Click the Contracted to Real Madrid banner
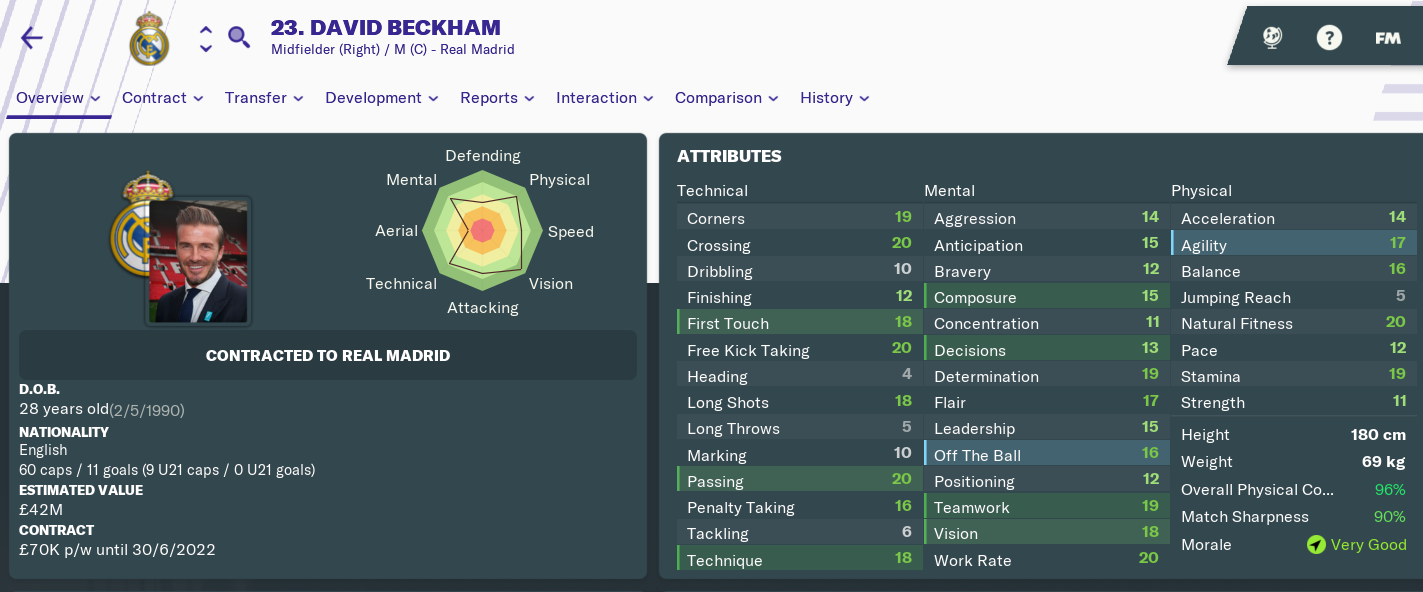 tap(328, 355)
